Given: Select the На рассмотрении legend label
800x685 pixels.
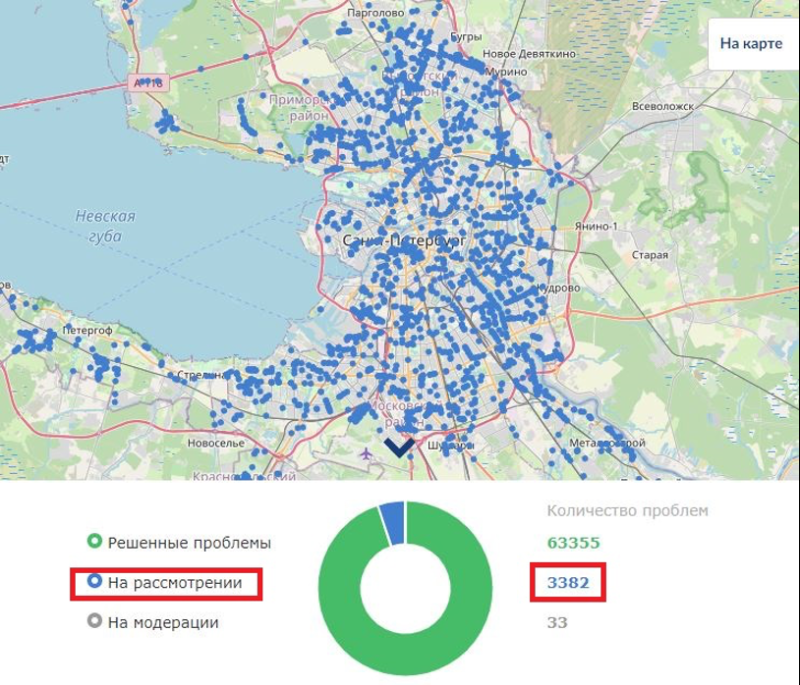Looking at the screenshot, I should 175,582.
